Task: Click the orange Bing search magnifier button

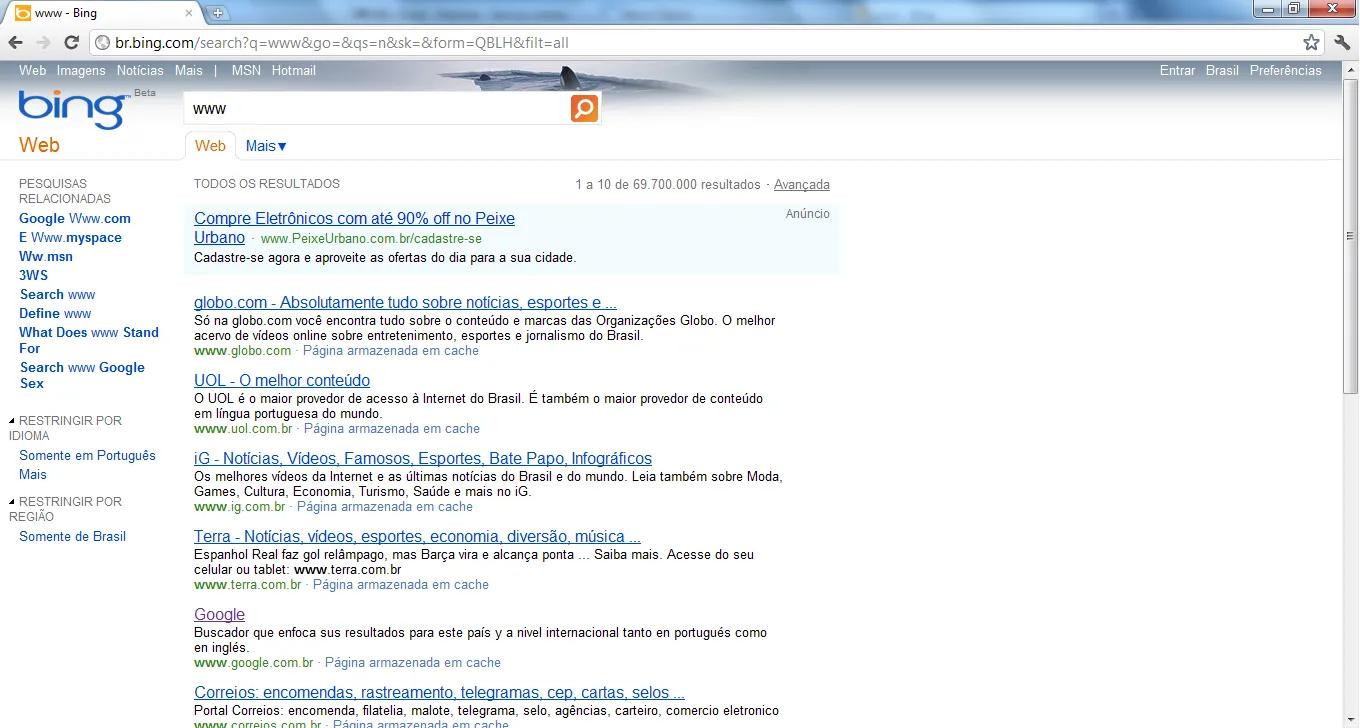Action: 585,108
